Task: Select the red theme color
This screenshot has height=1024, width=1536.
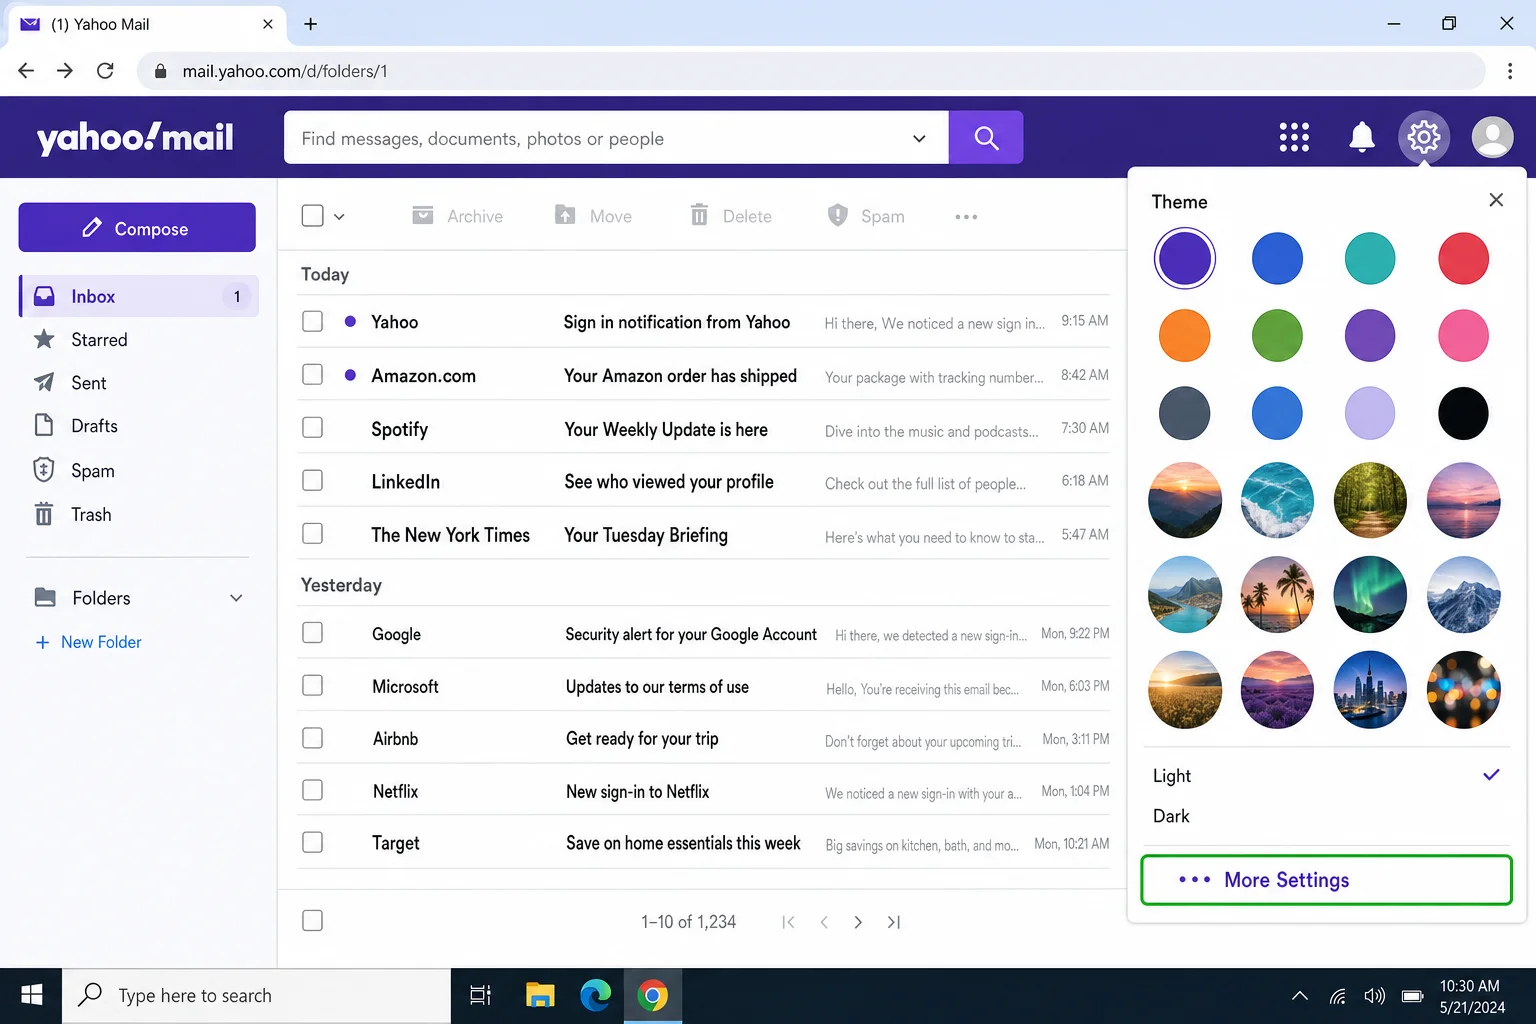Action: 1463,259
